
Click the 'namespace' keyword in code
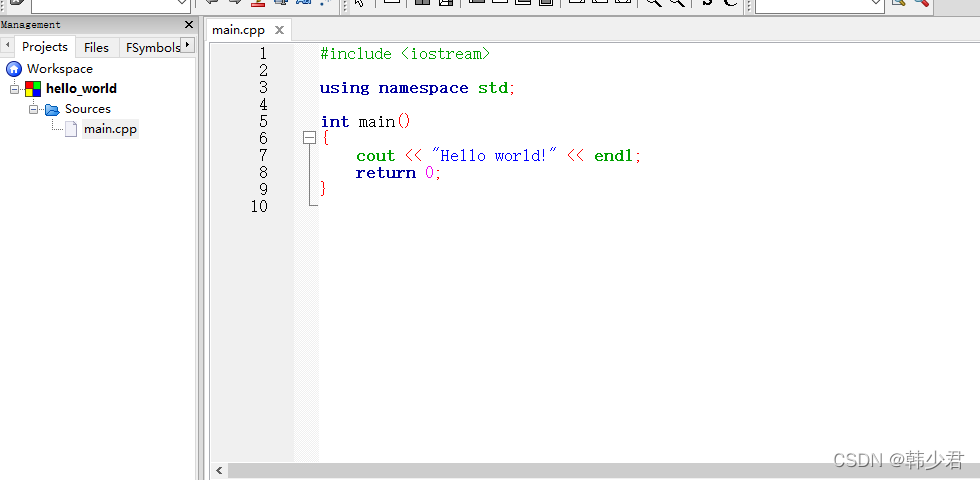click(x=423, y=88)
